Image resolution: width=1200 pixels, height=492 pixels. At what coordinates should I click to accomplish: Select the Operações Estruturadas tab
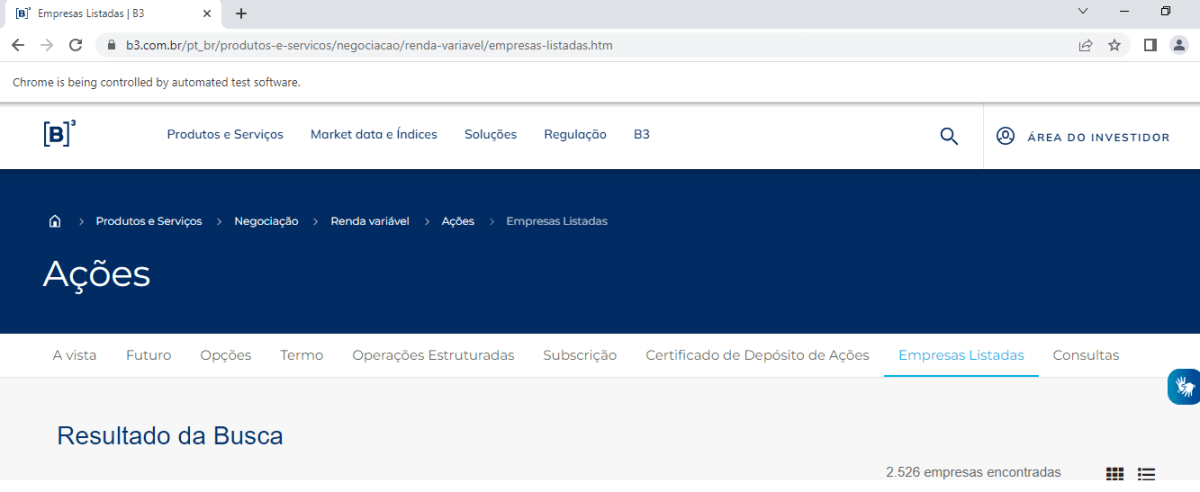pyautogui.click(x=433, y=355)
